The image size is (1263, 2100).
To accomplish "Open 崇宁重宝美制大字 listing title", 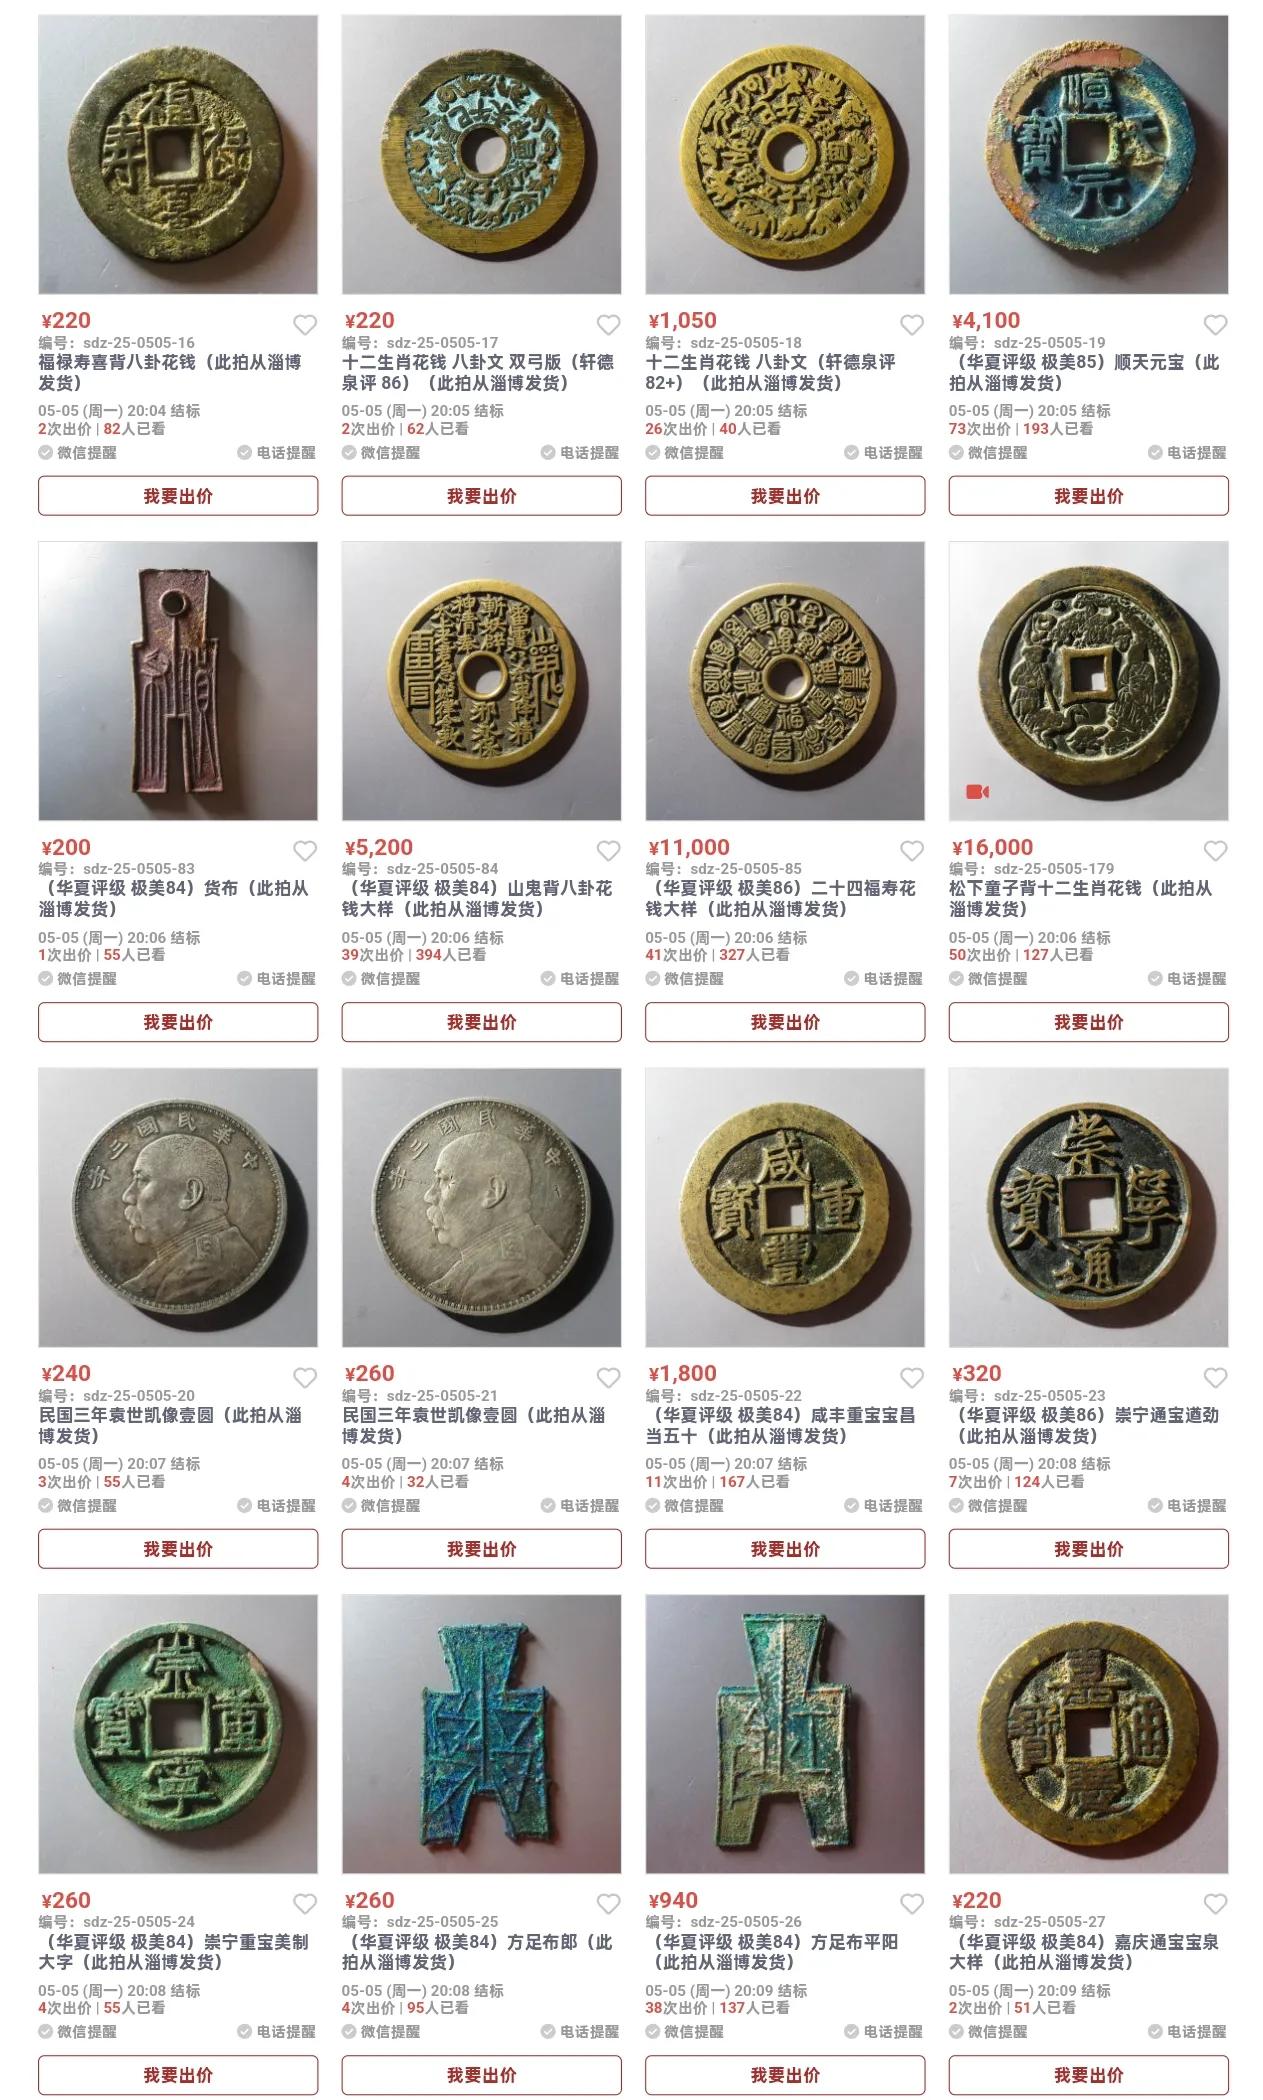I will click(x=174, y=1952).
